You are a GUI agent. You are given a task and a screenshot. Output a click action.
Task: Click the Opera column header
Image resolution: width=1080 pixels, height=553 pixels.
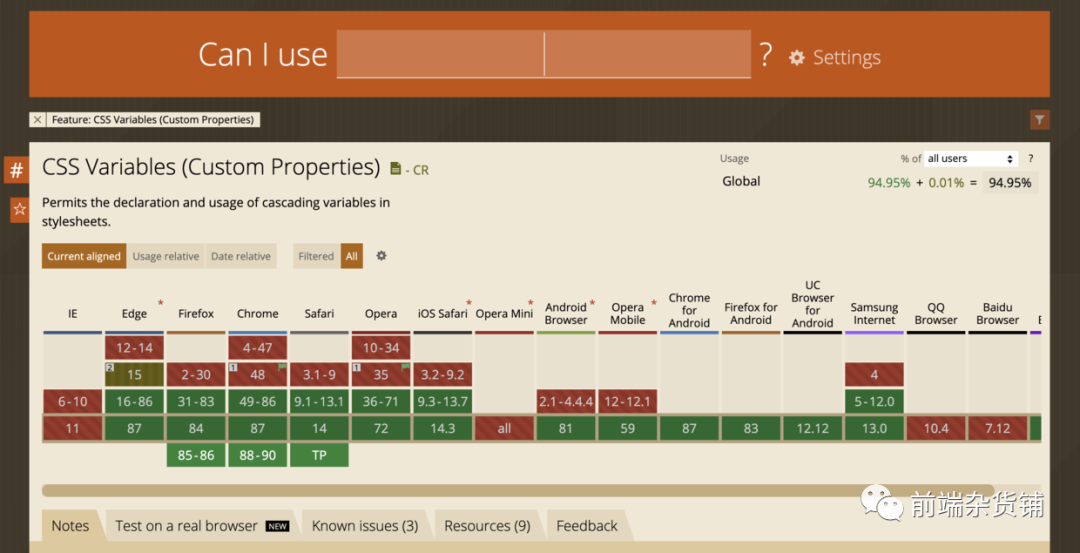point(381,313)
